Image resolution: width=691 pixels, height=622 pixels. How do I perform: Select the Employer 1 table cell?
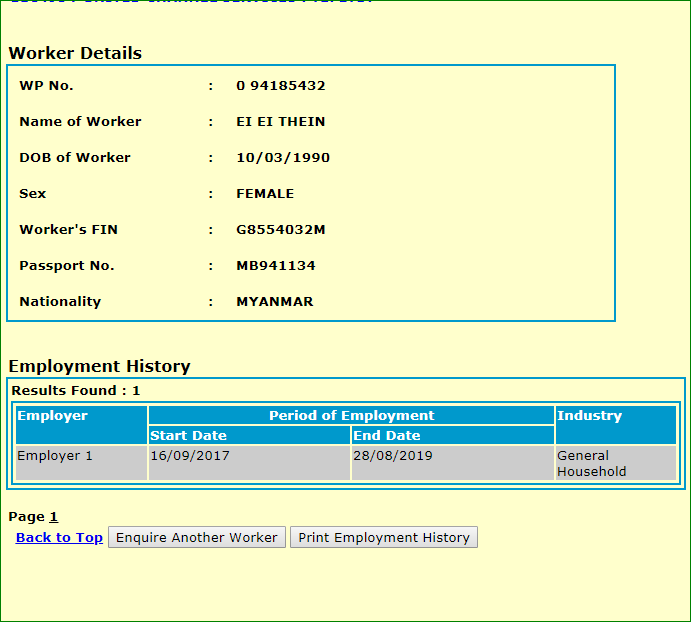click(x=55, y=456)
